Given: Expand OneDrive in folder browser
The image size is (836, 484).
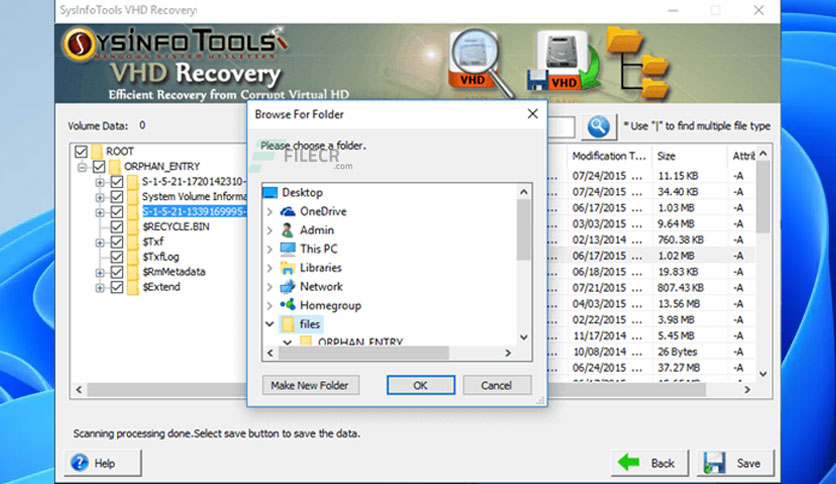Looking at the screenshot, I should (x=270, y=212).
